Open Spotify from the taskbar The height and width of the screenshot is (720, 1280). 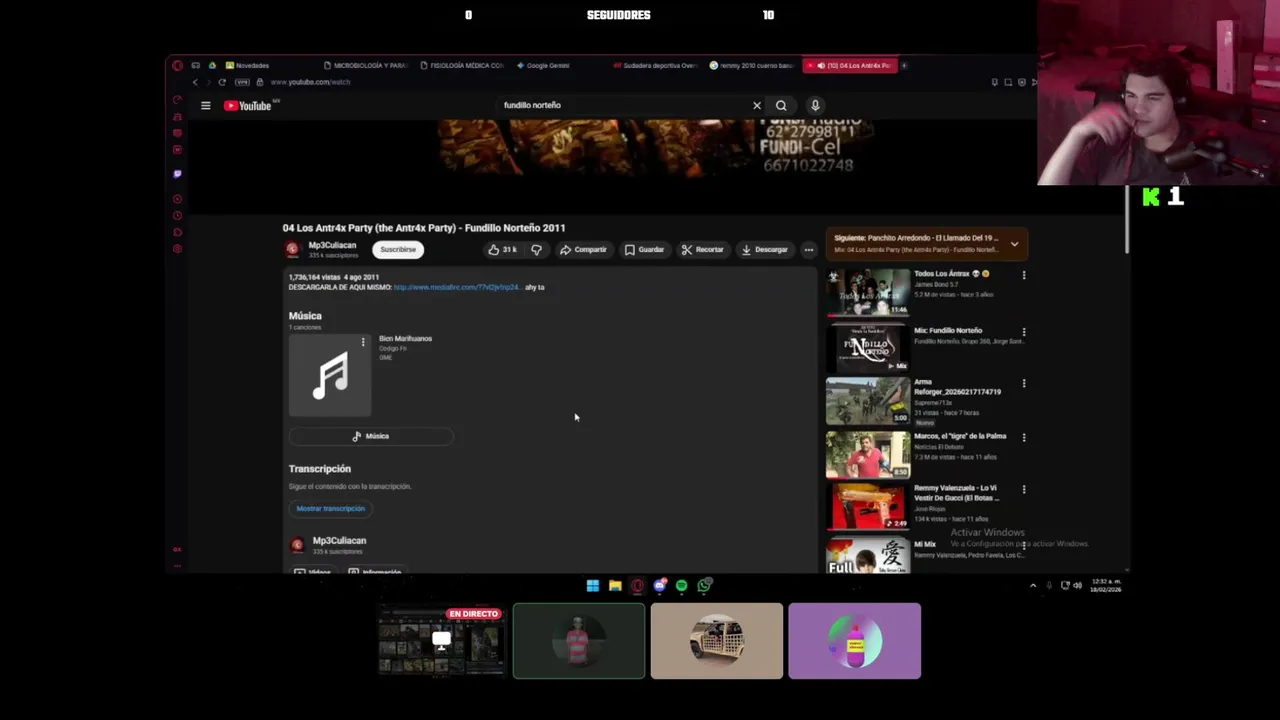[x=681, y=586]
